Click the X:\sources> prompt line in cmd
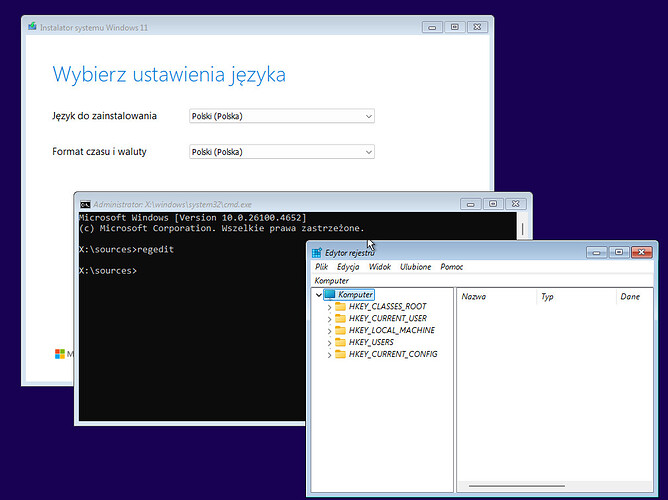Viewport: 668px width, 500px height. coord(108,271)
